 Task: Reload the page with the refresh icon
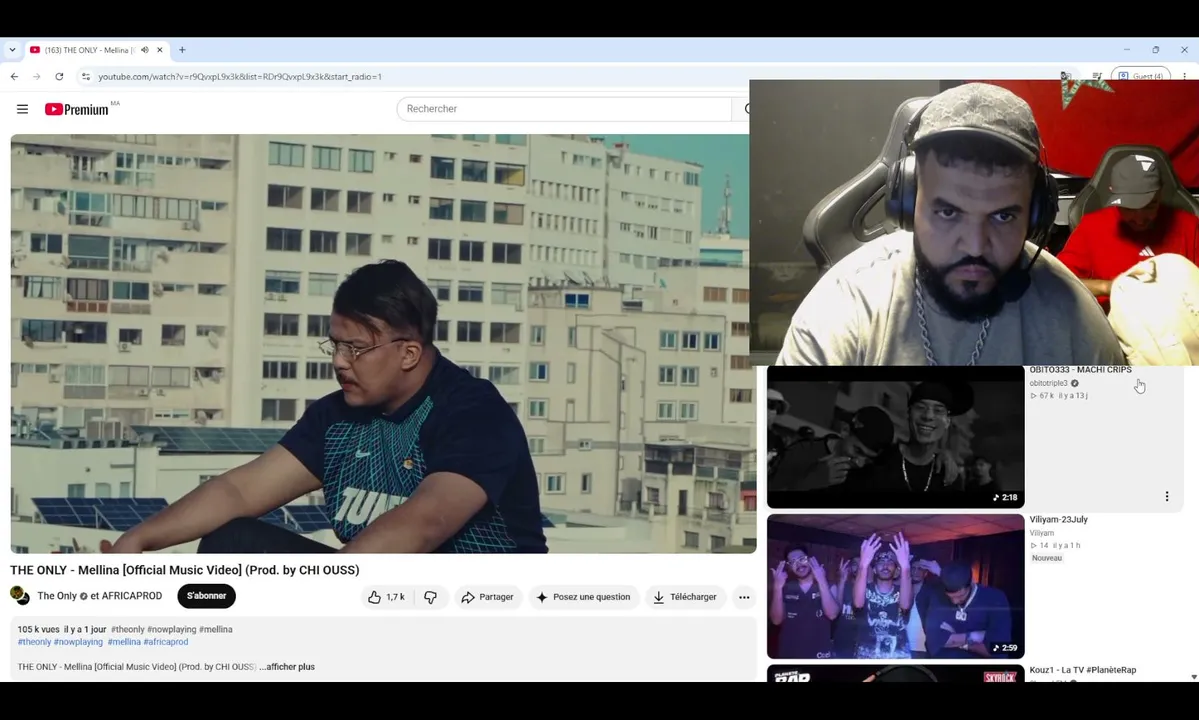(x=59, y=76)
